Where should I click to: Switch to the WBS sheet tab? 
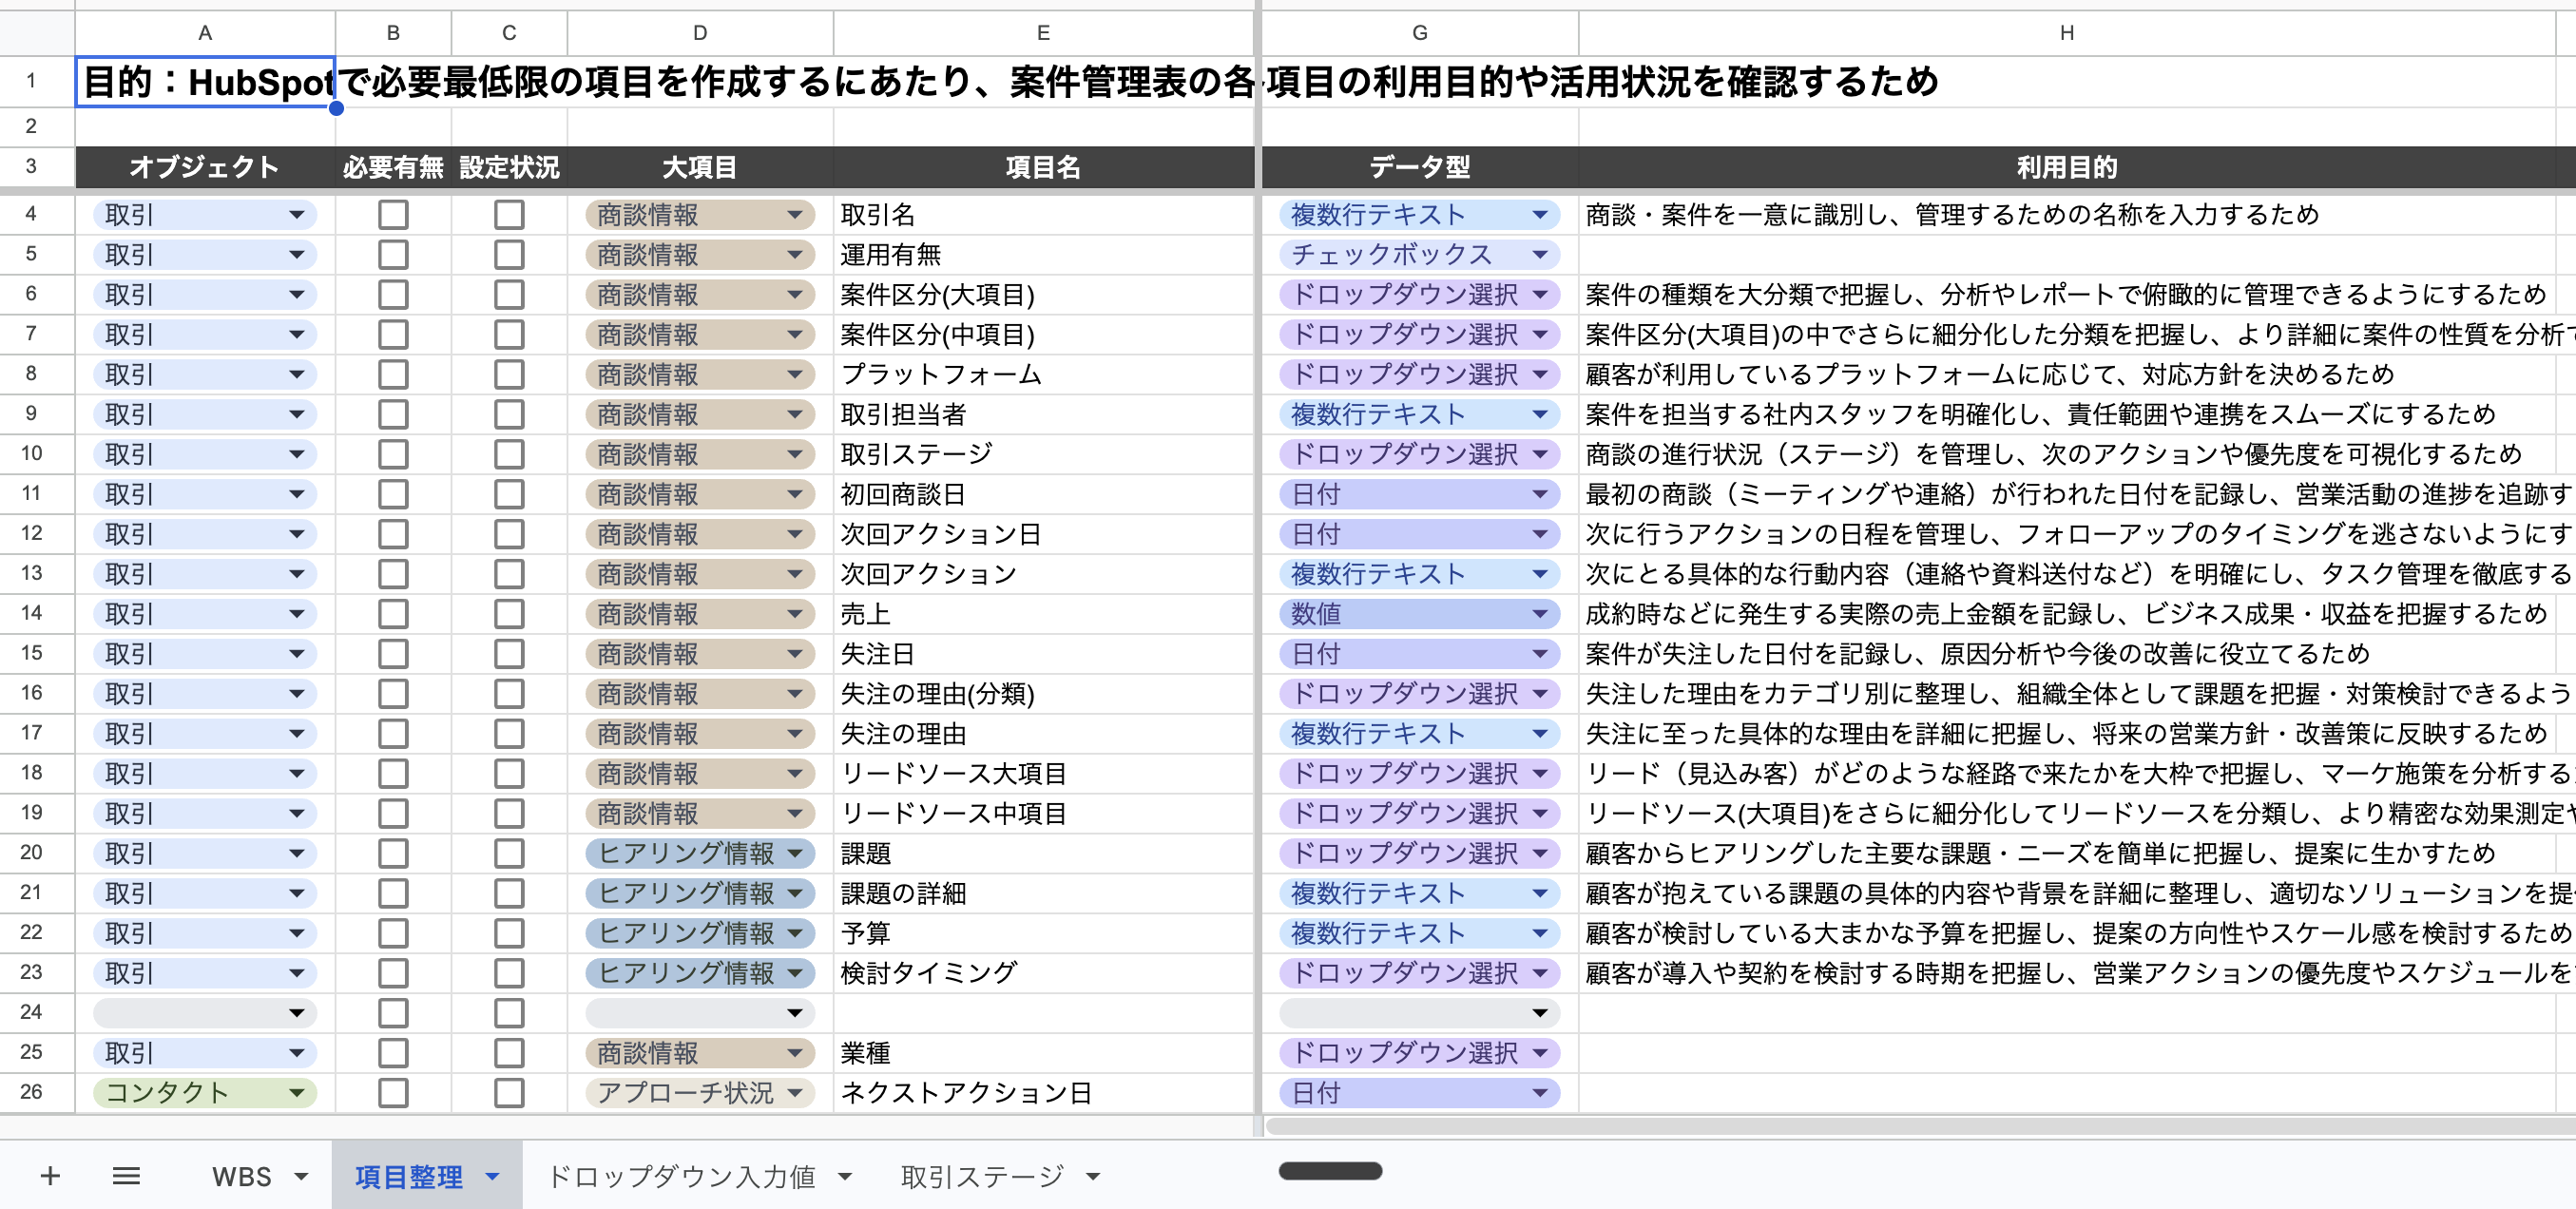(242, 1177)
